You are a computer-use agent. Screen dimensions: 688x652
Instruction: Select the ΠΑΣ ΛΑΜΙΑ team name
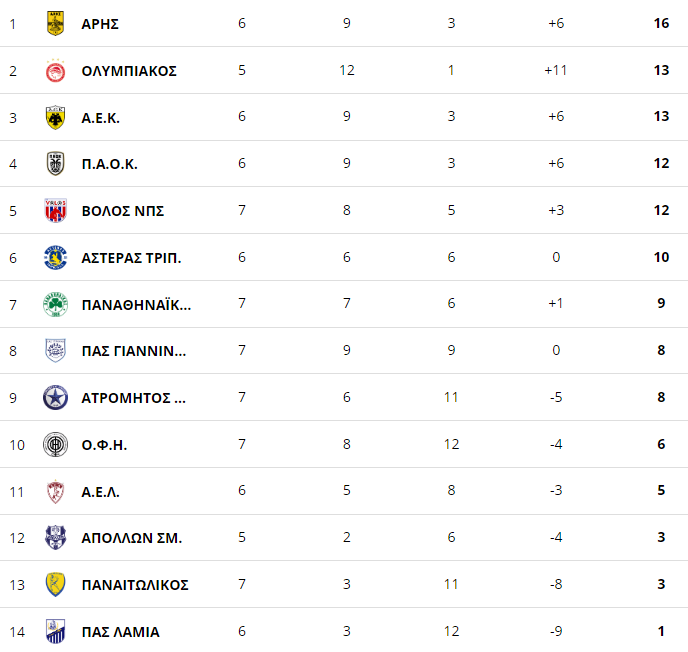(121, 632)
